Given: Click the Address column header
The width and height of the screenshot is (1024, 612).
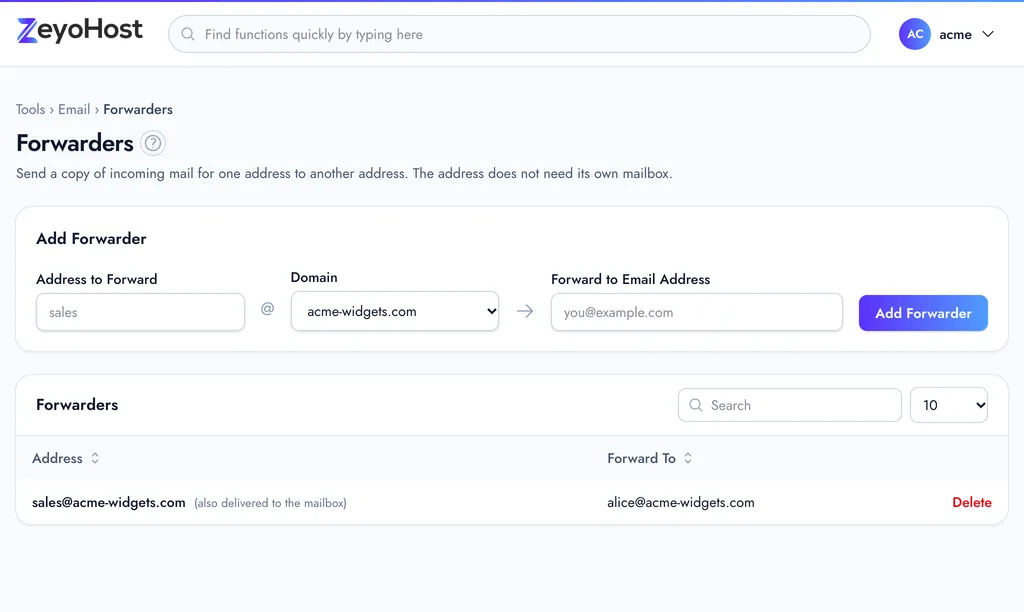Looking at the screenshot, I should pos(57,458).
